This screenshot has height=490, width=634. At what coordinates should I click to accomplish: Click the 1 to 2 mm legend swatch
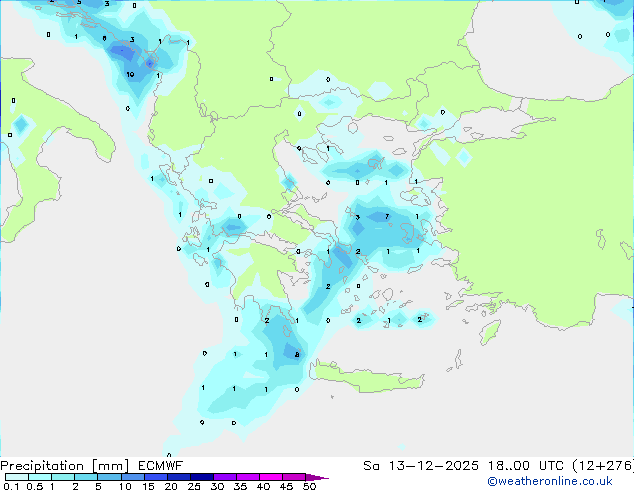coord(63,477)
